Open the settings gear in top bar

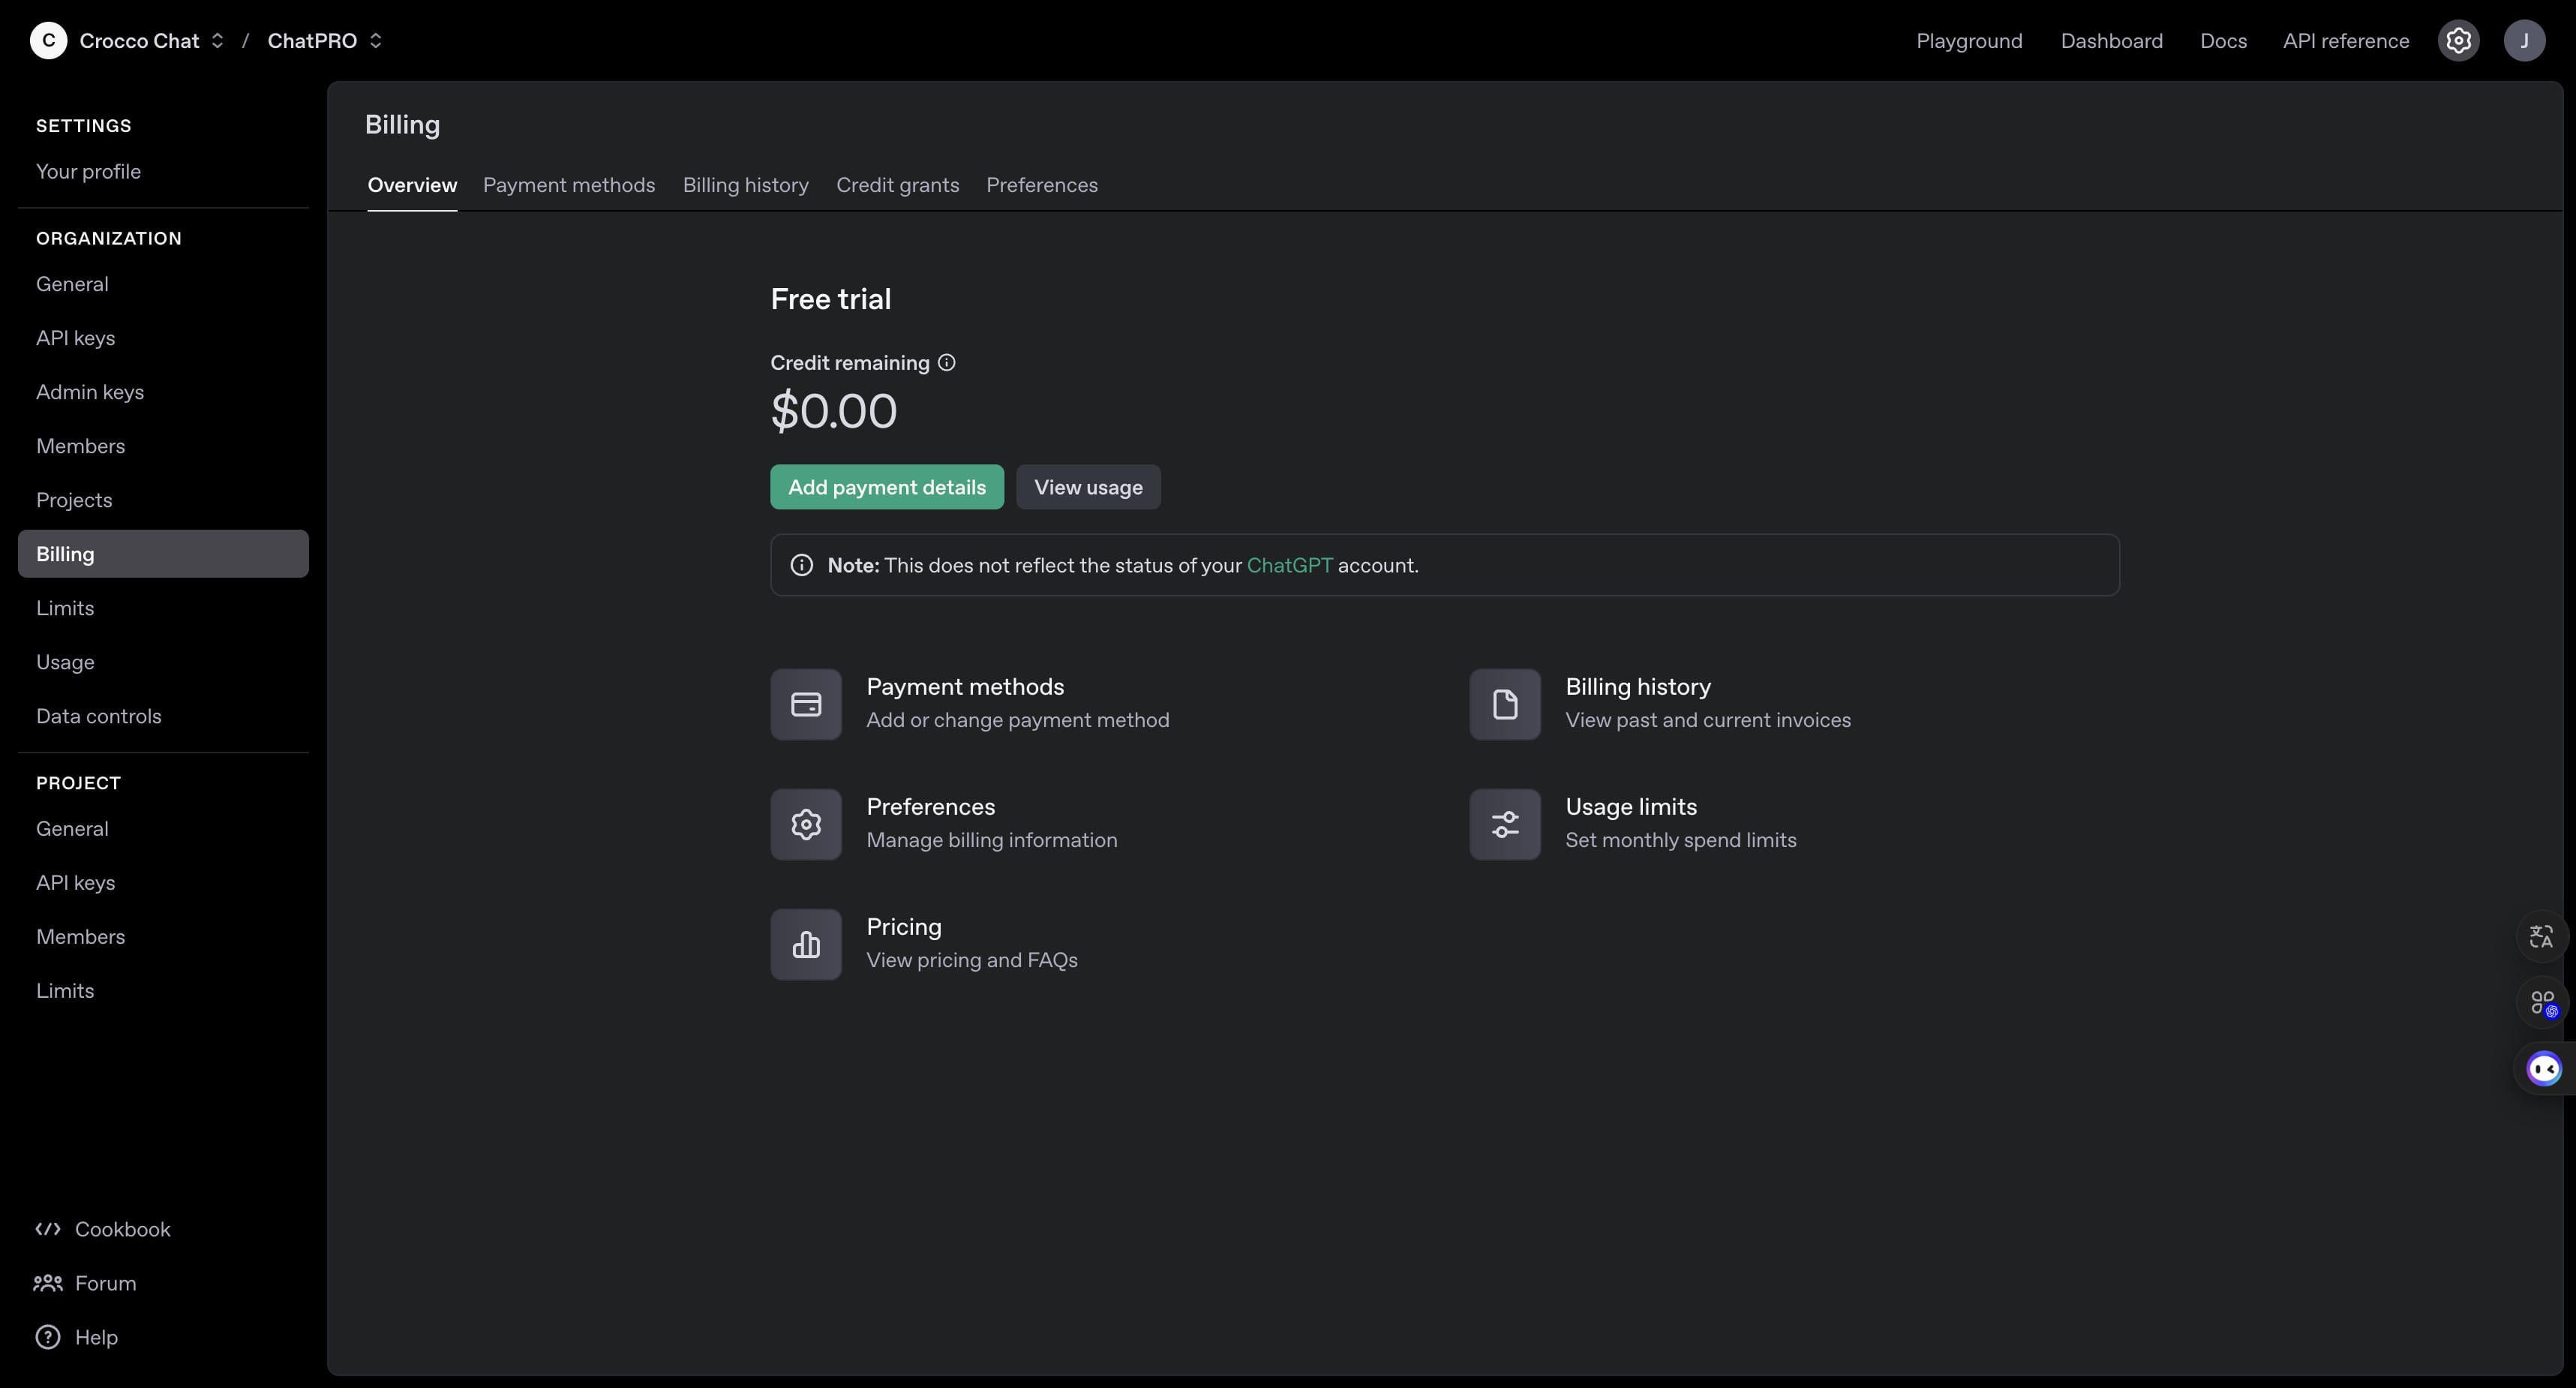pos(2459,41)
